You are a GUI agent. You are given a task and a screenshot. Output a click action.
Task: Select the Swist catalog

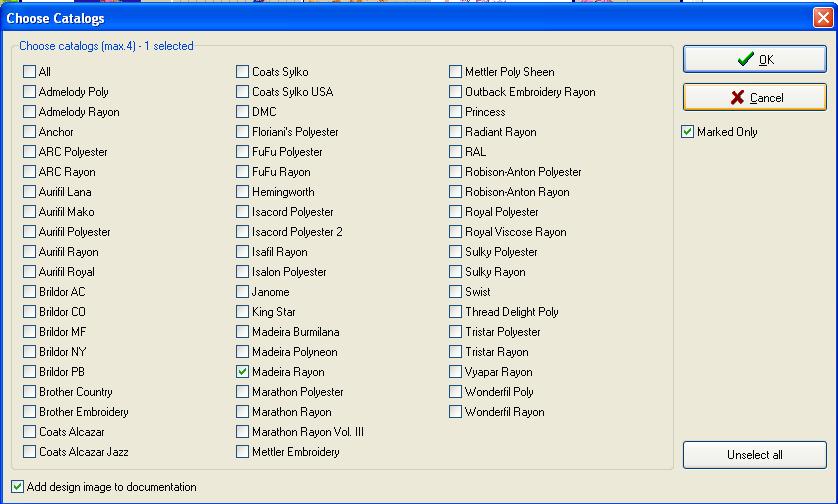point(455,291)
